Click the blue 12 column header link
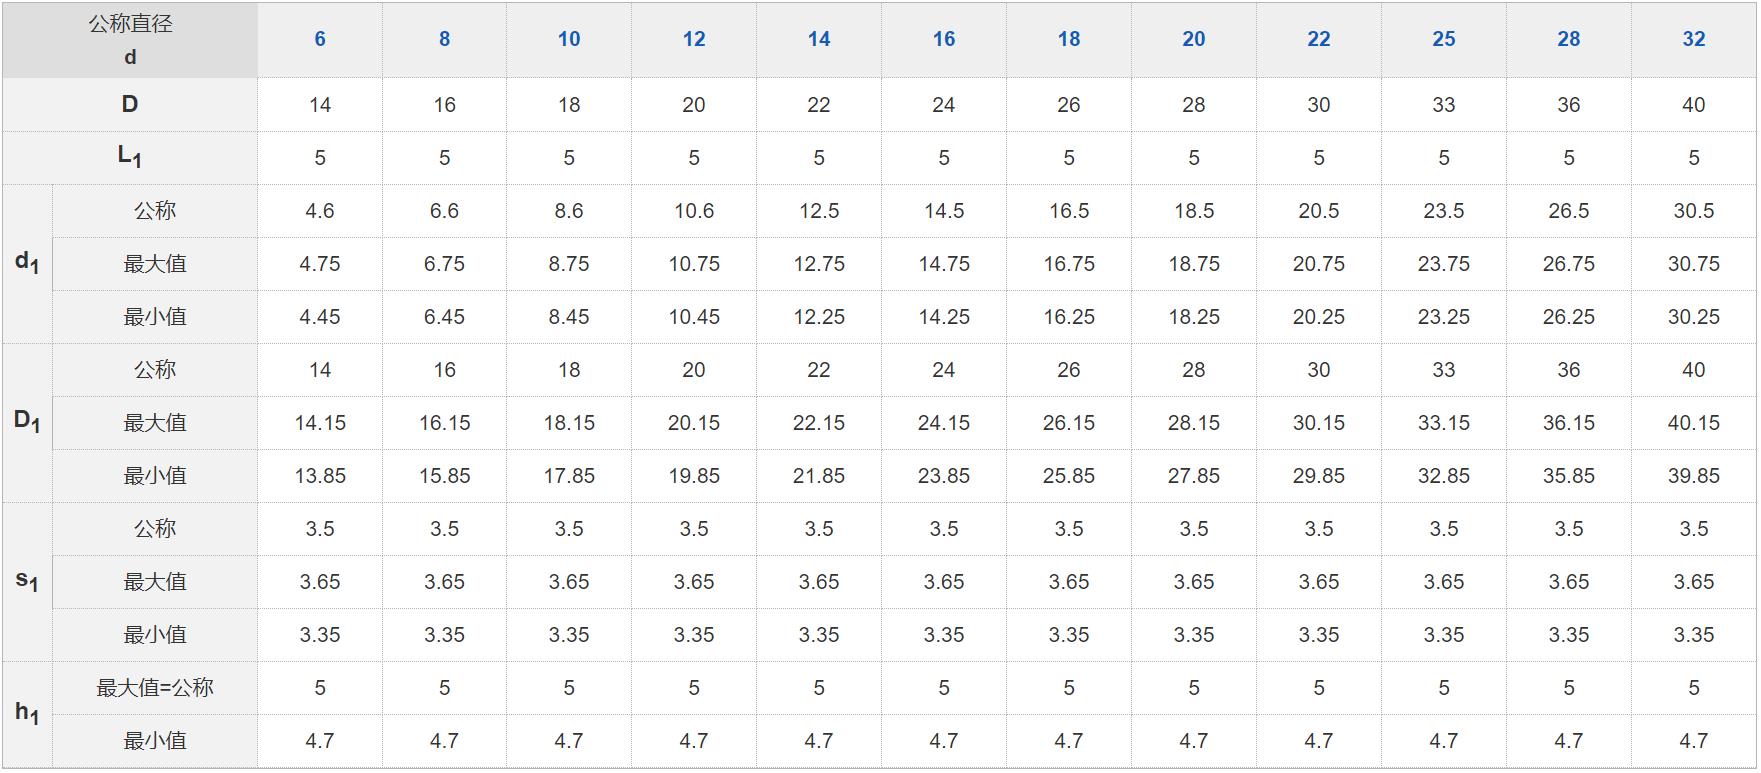 [x=694, y=39]
